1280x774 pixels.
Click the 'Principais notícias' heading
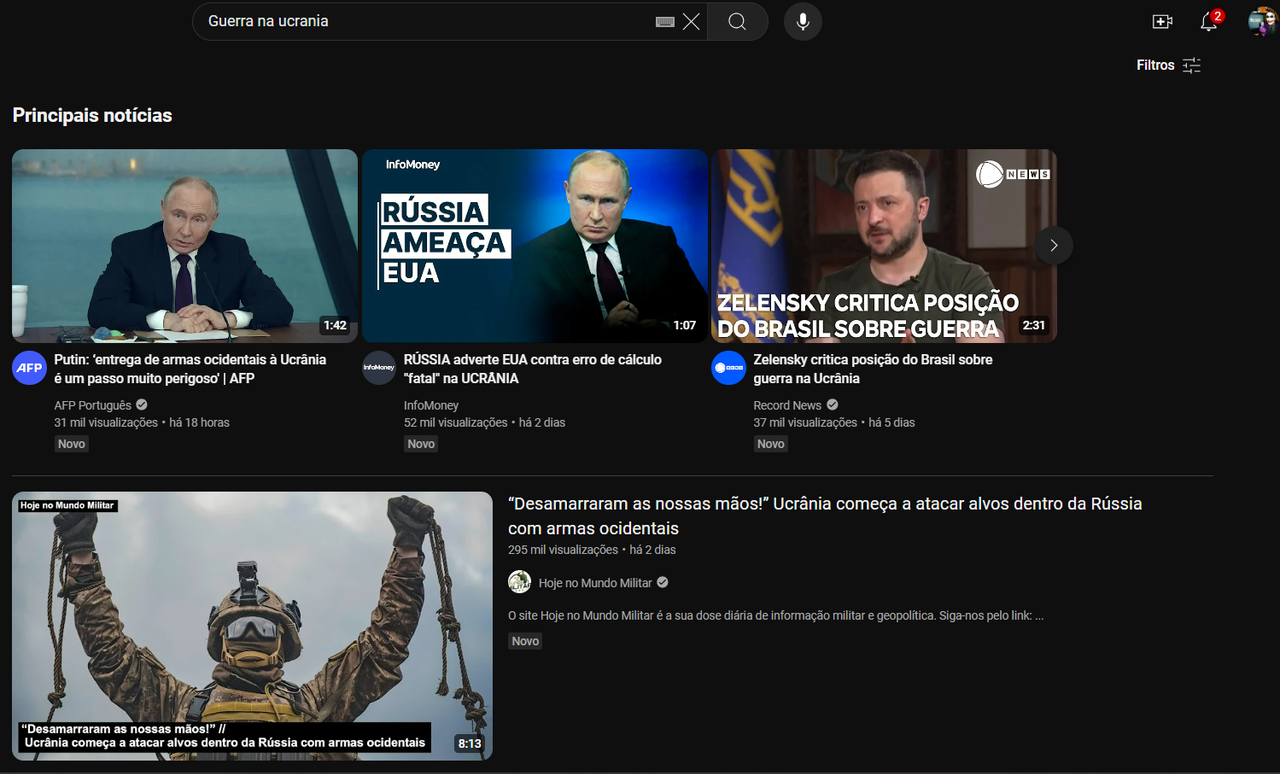(92, 115)
